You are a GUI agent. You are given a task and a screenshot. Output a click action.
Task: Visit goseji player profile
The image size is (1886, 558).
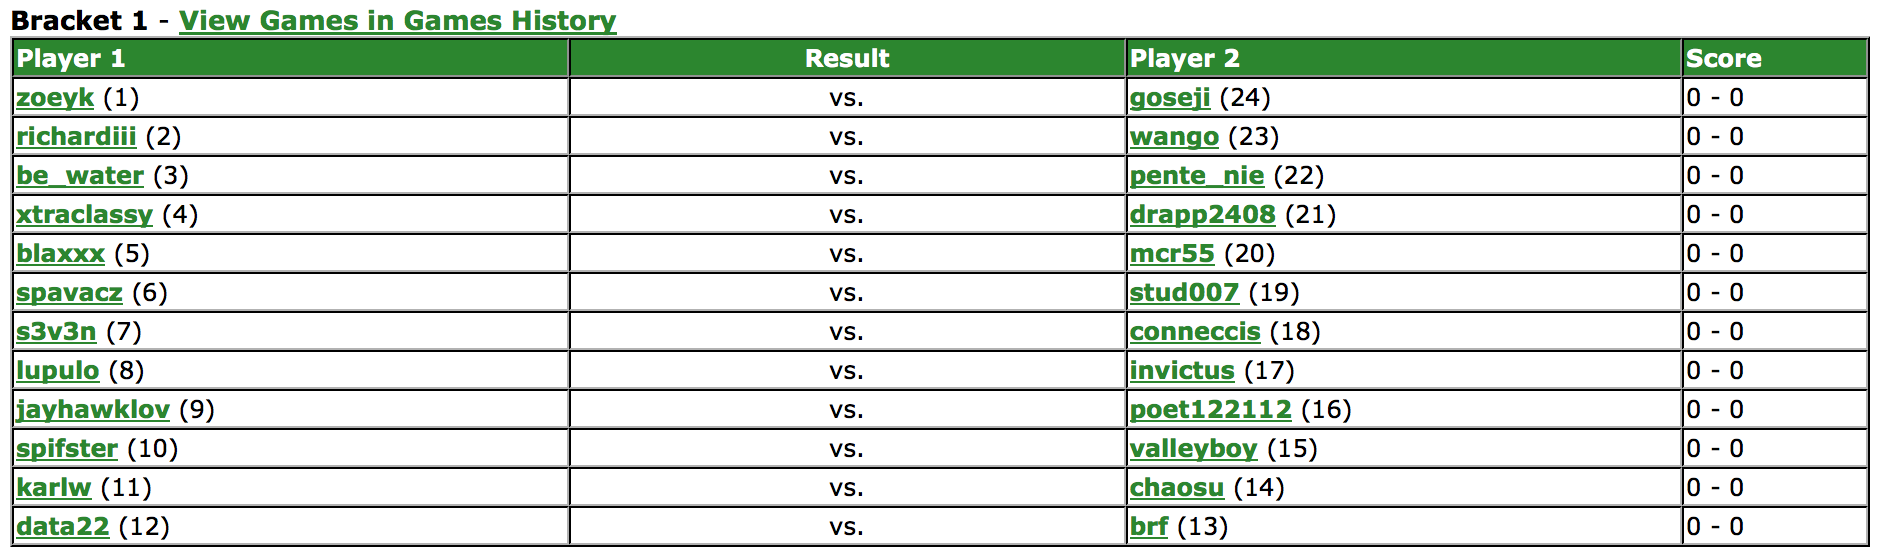pyautogui.click(x=1170, y=98)
